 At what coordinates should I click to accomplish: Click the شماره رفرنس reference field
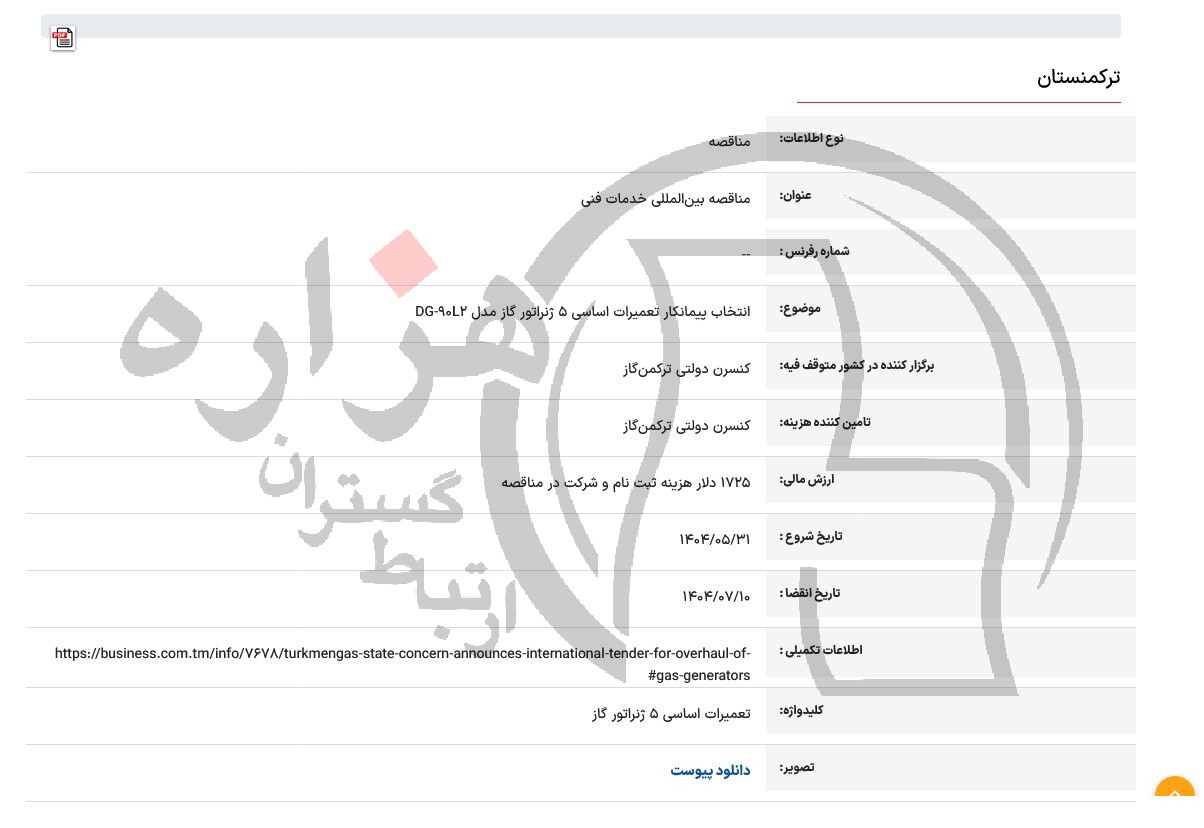pos(815,252)
